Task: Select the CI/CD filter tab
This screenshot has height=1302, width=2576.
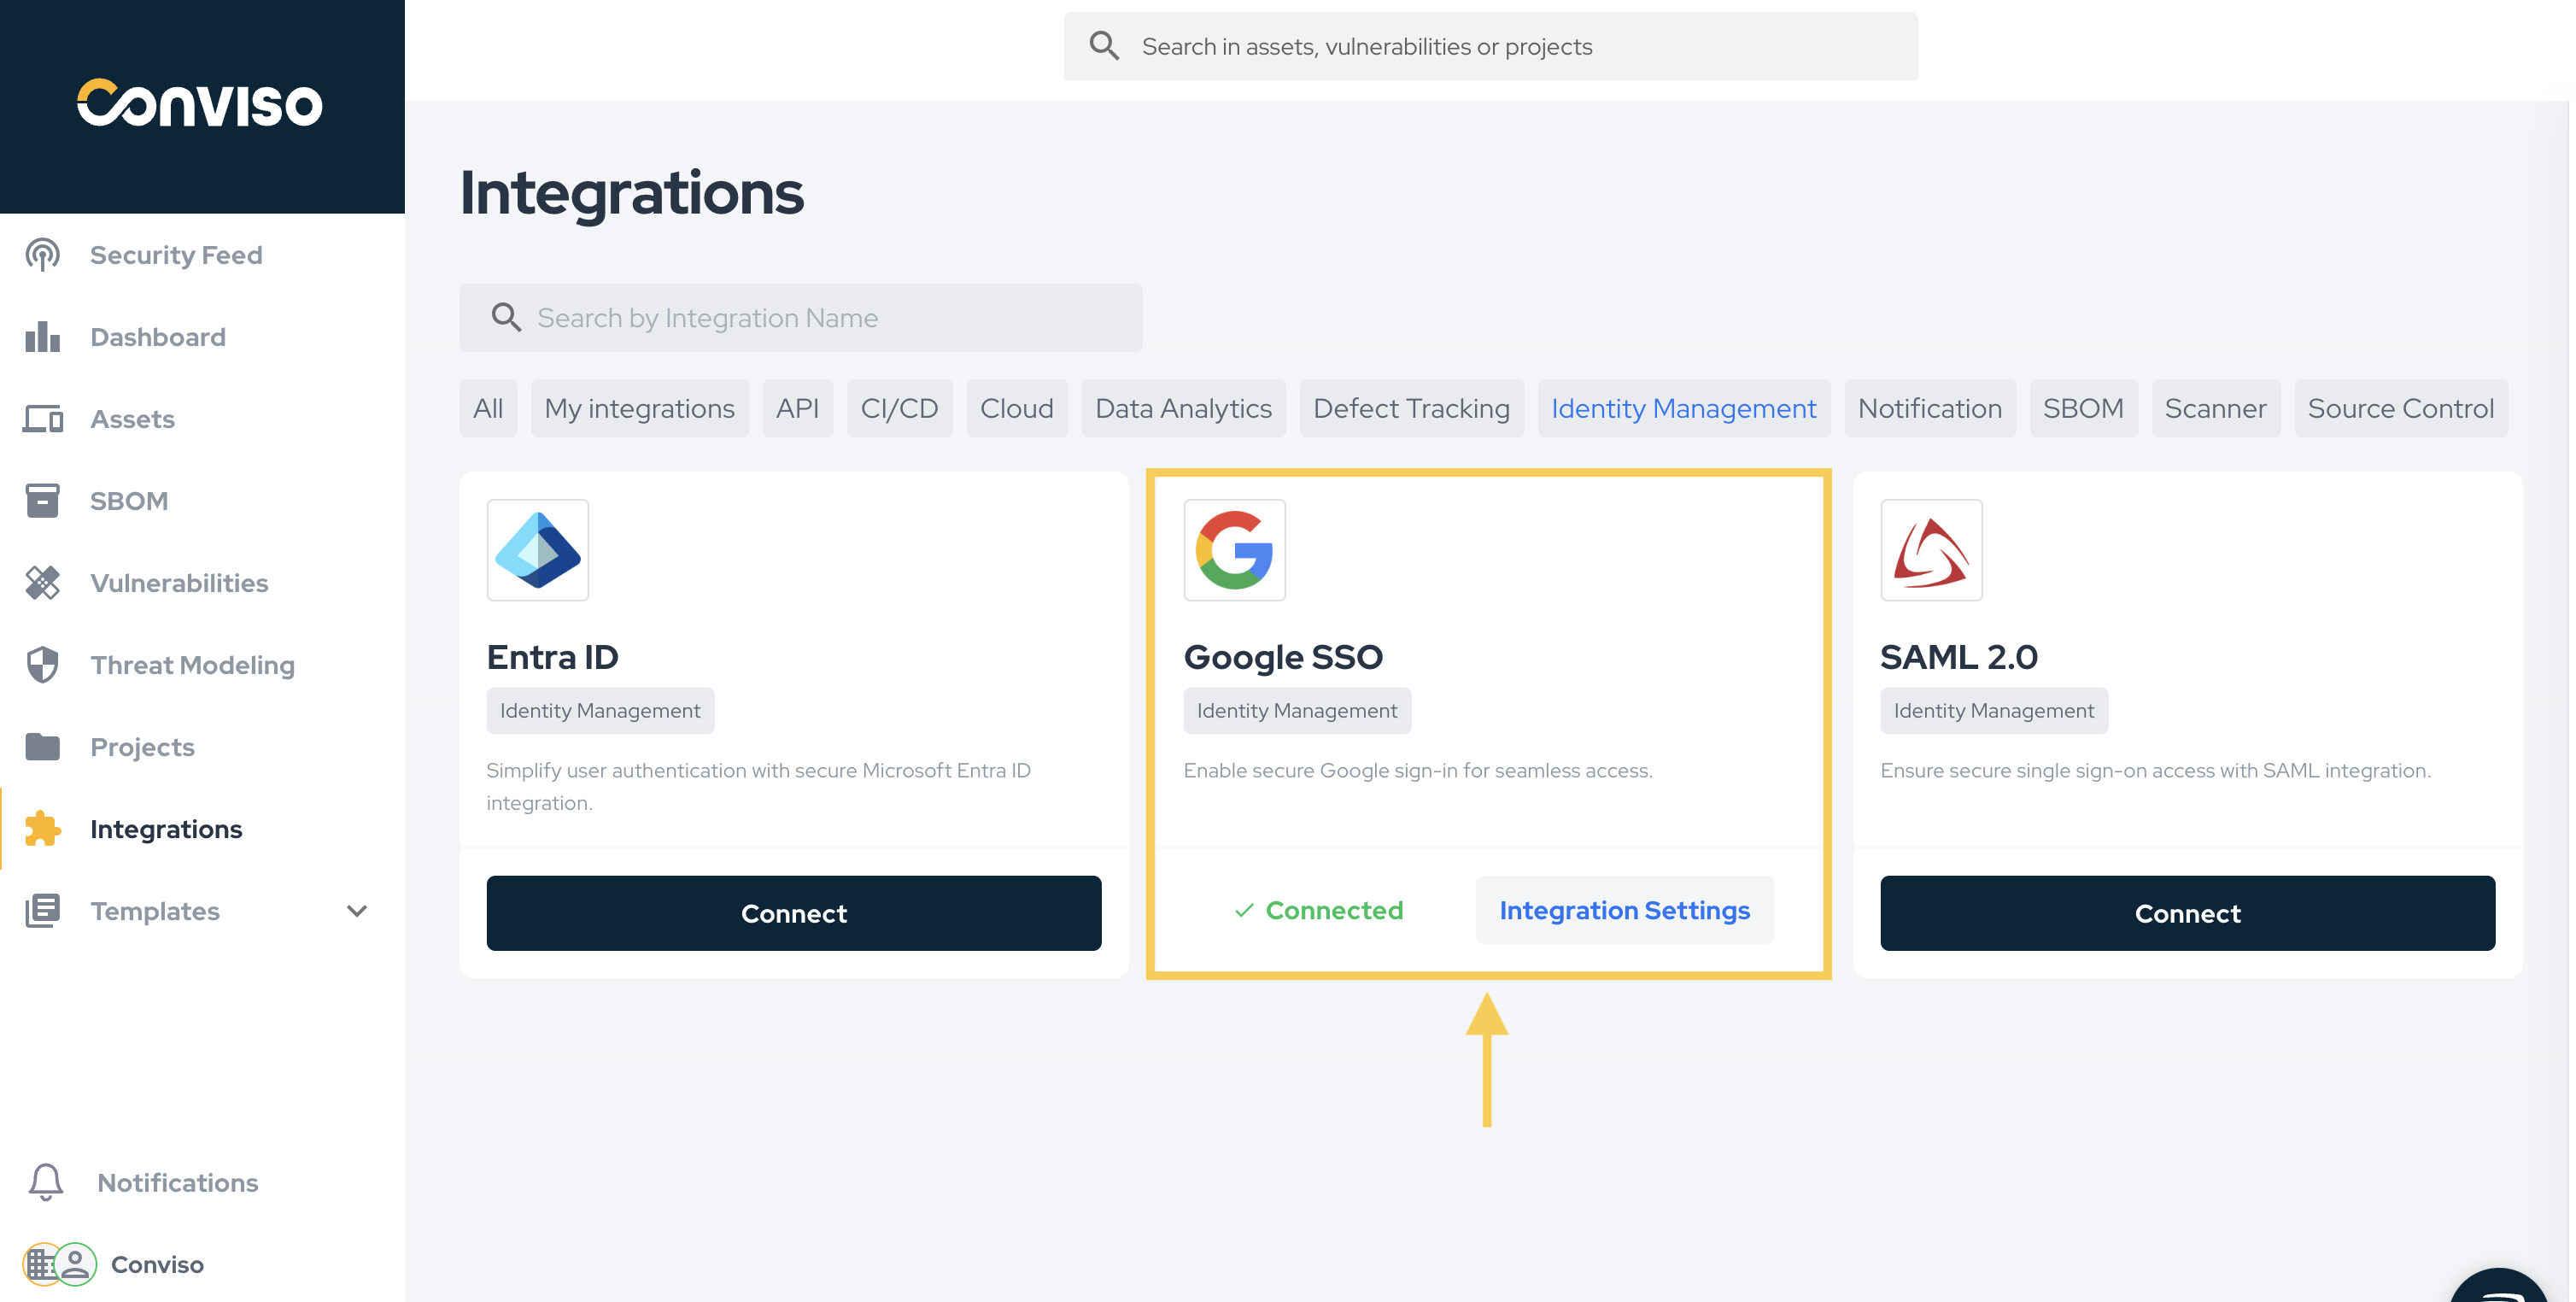Action: pos(899,408)
